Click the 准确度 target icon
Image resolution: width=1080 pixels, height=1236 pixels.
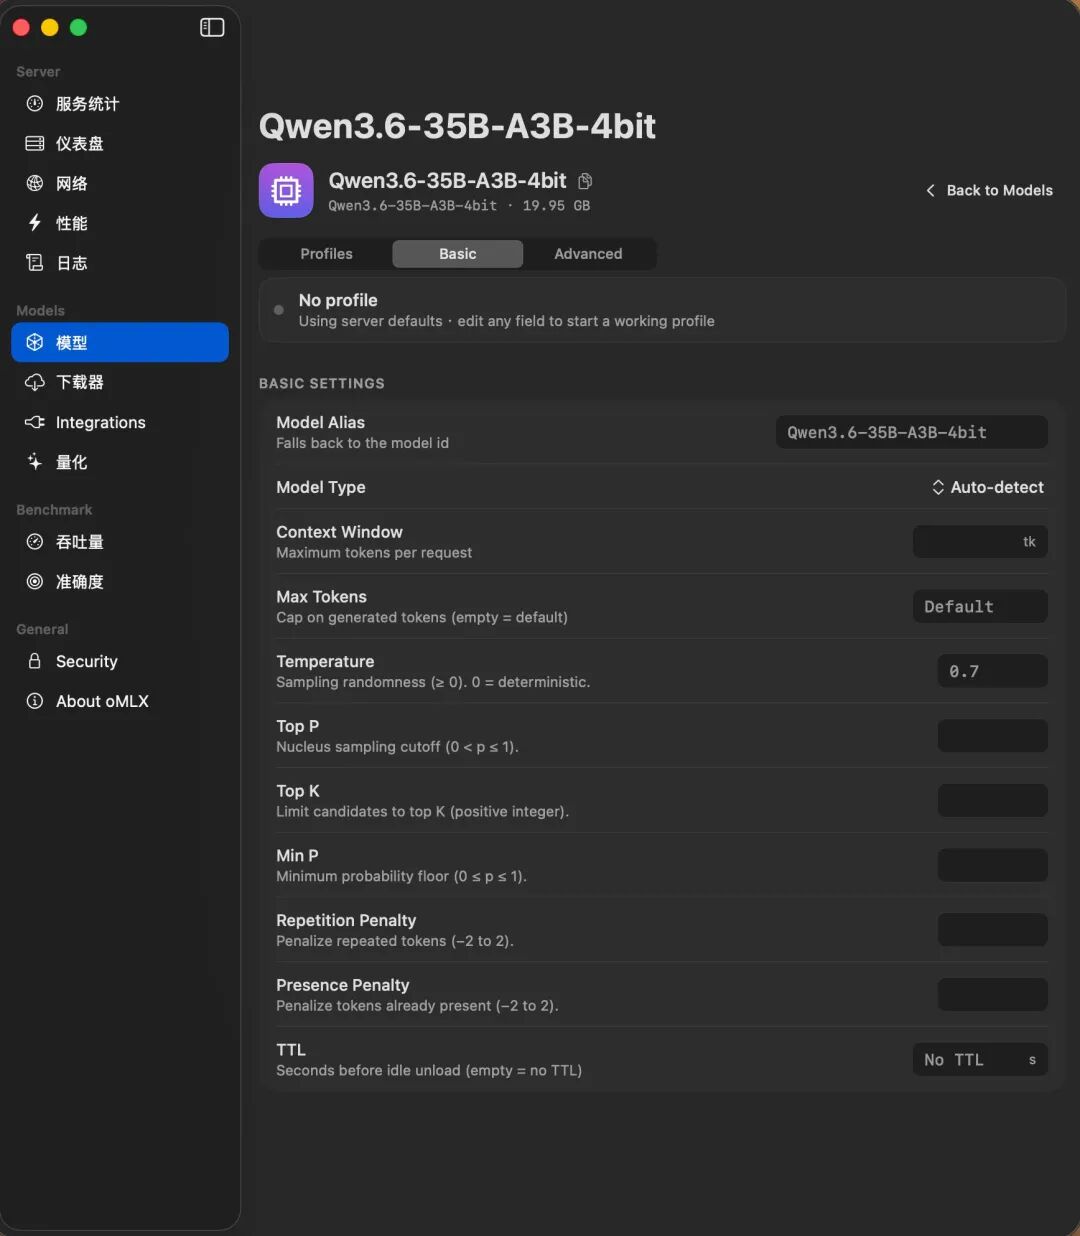35,582
